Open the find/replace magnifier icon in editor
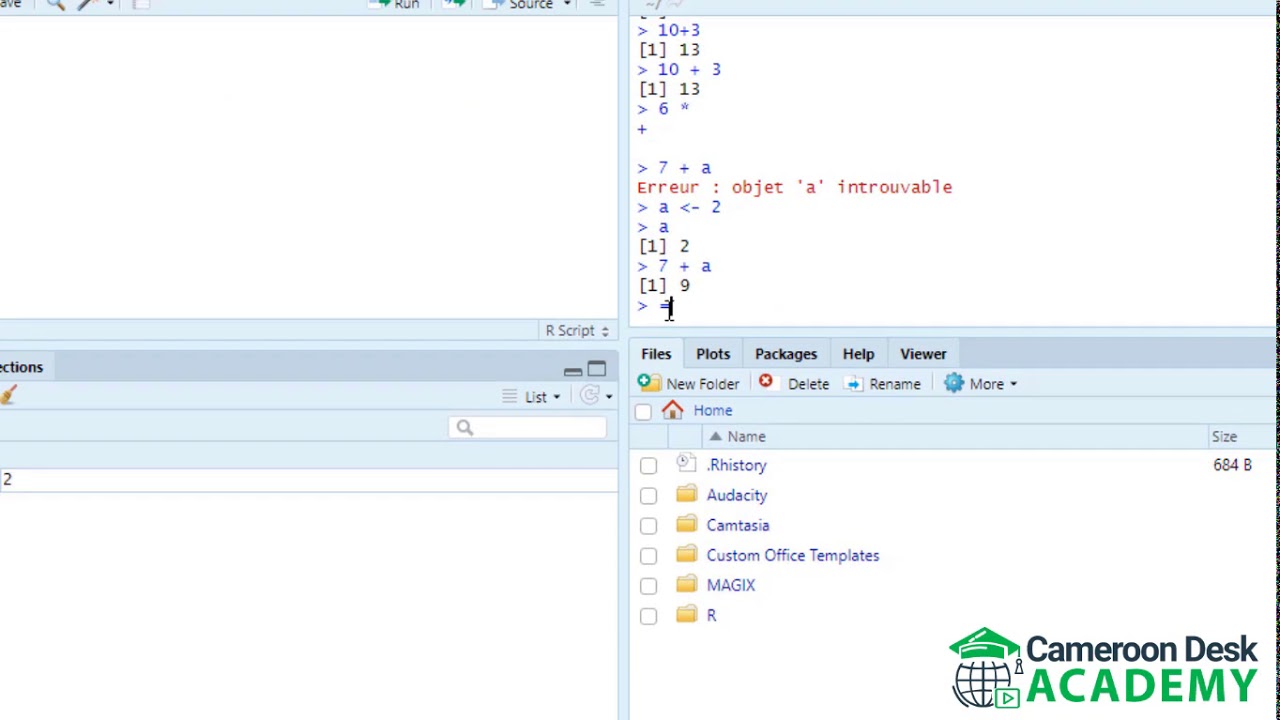 coord(56,4)
